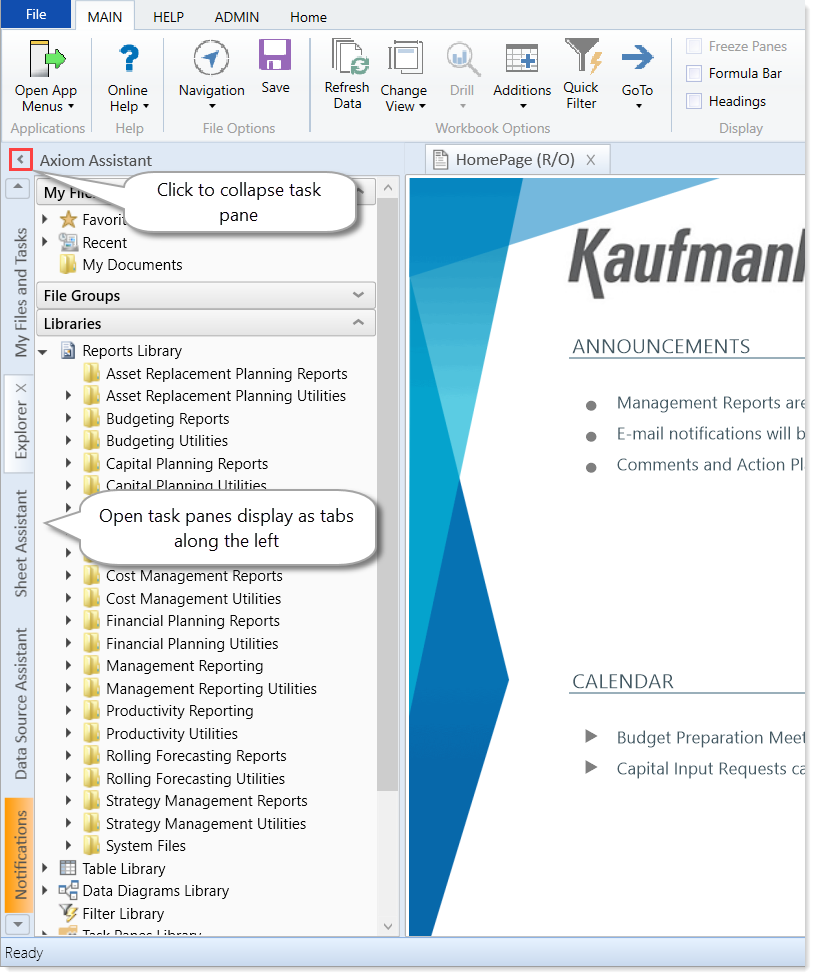Click the Additions table icon
The image size is (815, 977).
pos(522,59)
